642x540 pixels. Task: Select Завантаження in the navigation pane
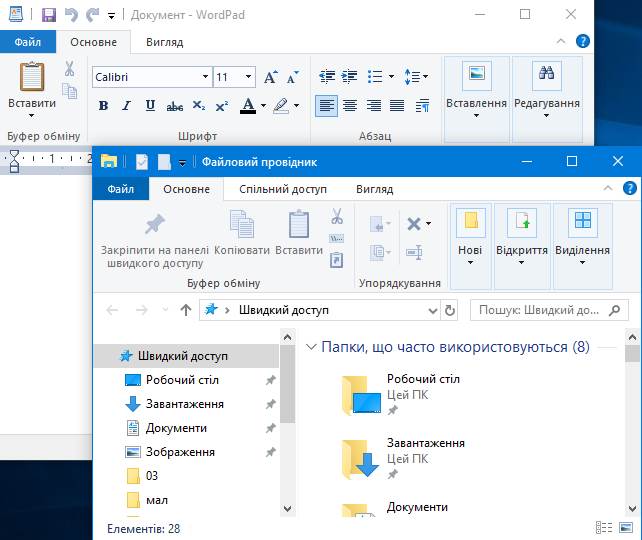(186, 404)
